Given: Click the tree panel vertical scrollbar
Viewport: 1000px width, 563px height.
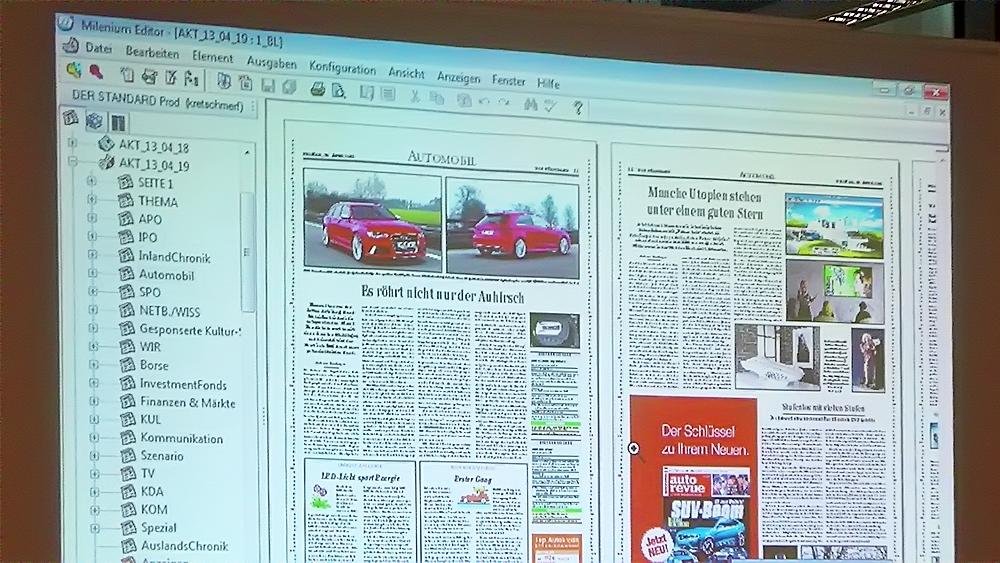Looking at the screenshot, I should (x=247, y=250).
